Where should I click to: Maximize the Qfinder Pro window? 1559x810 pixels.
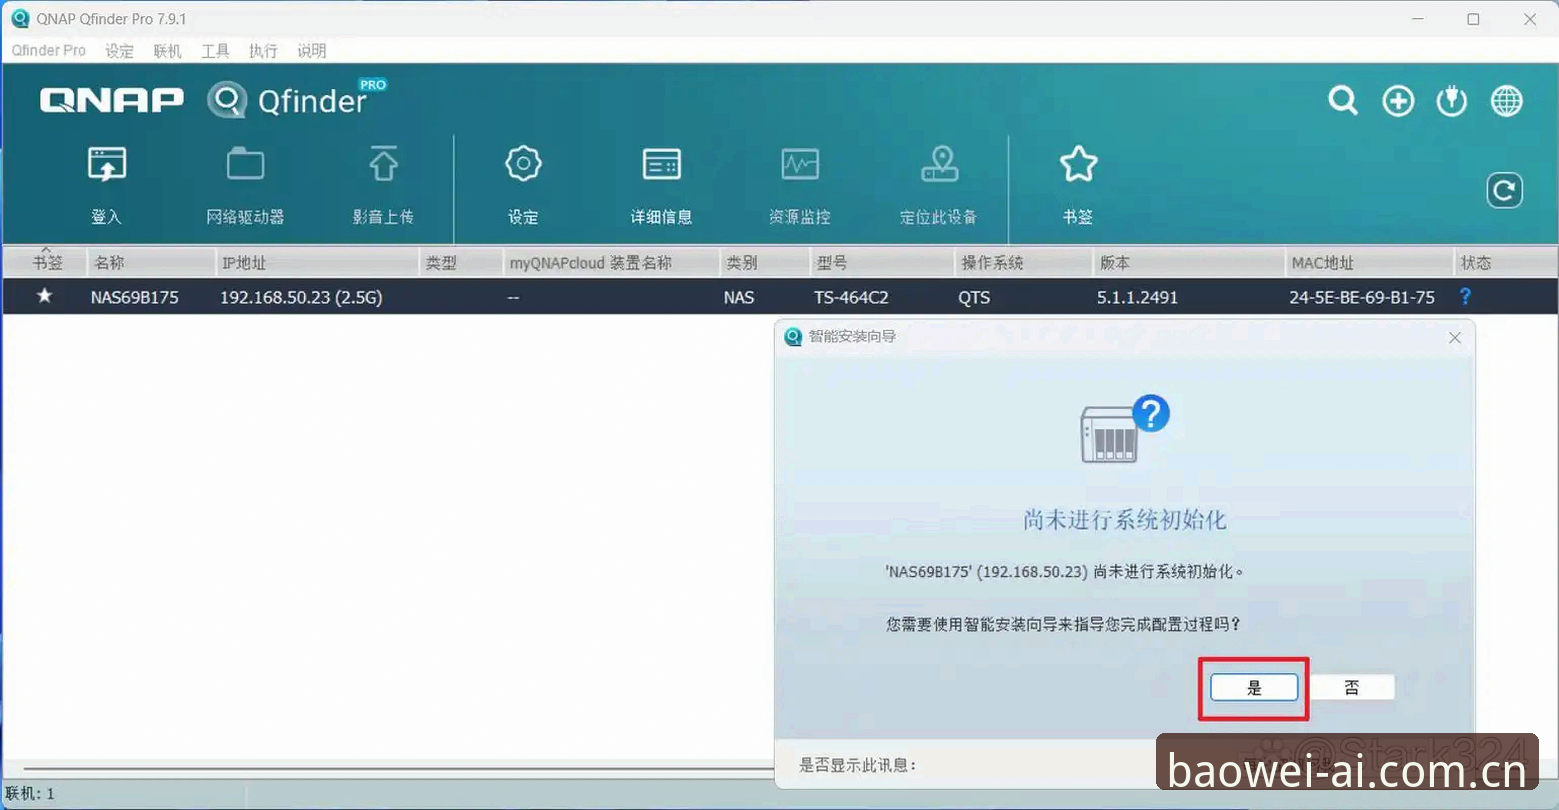tap(1473, 19)
